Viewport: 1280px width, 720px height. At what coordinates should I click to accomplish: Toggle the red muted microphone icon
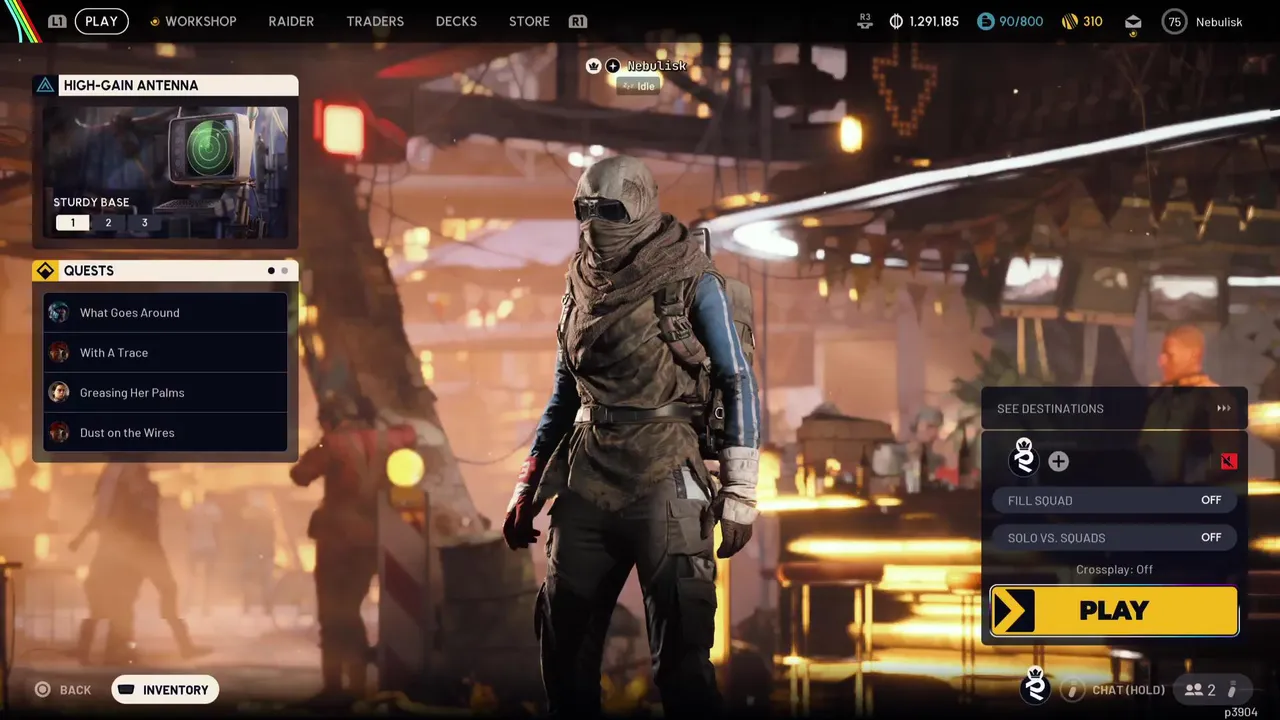[1229, 461]
